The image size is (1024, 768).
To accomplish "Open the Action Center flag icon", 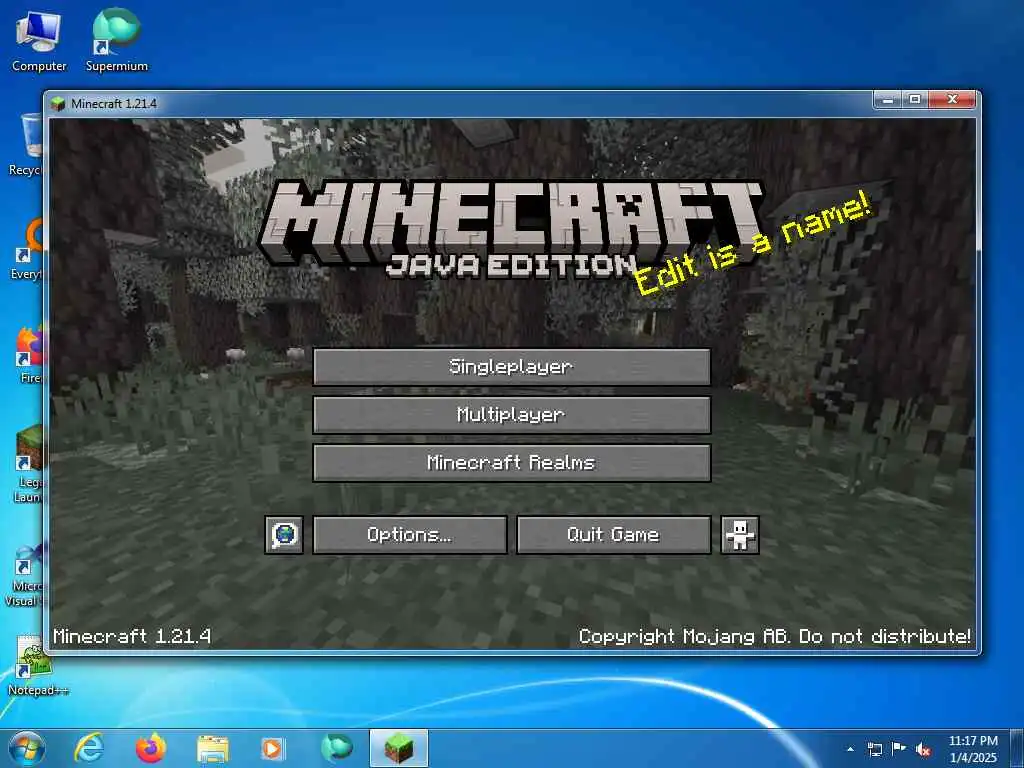I will [x=899, y=749].
